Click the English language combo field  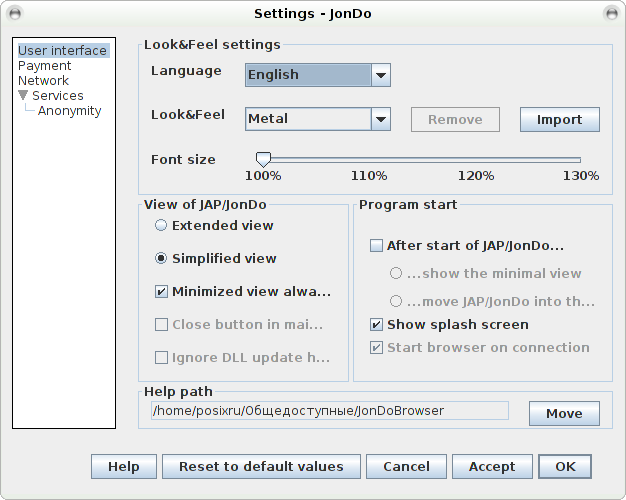308,75
